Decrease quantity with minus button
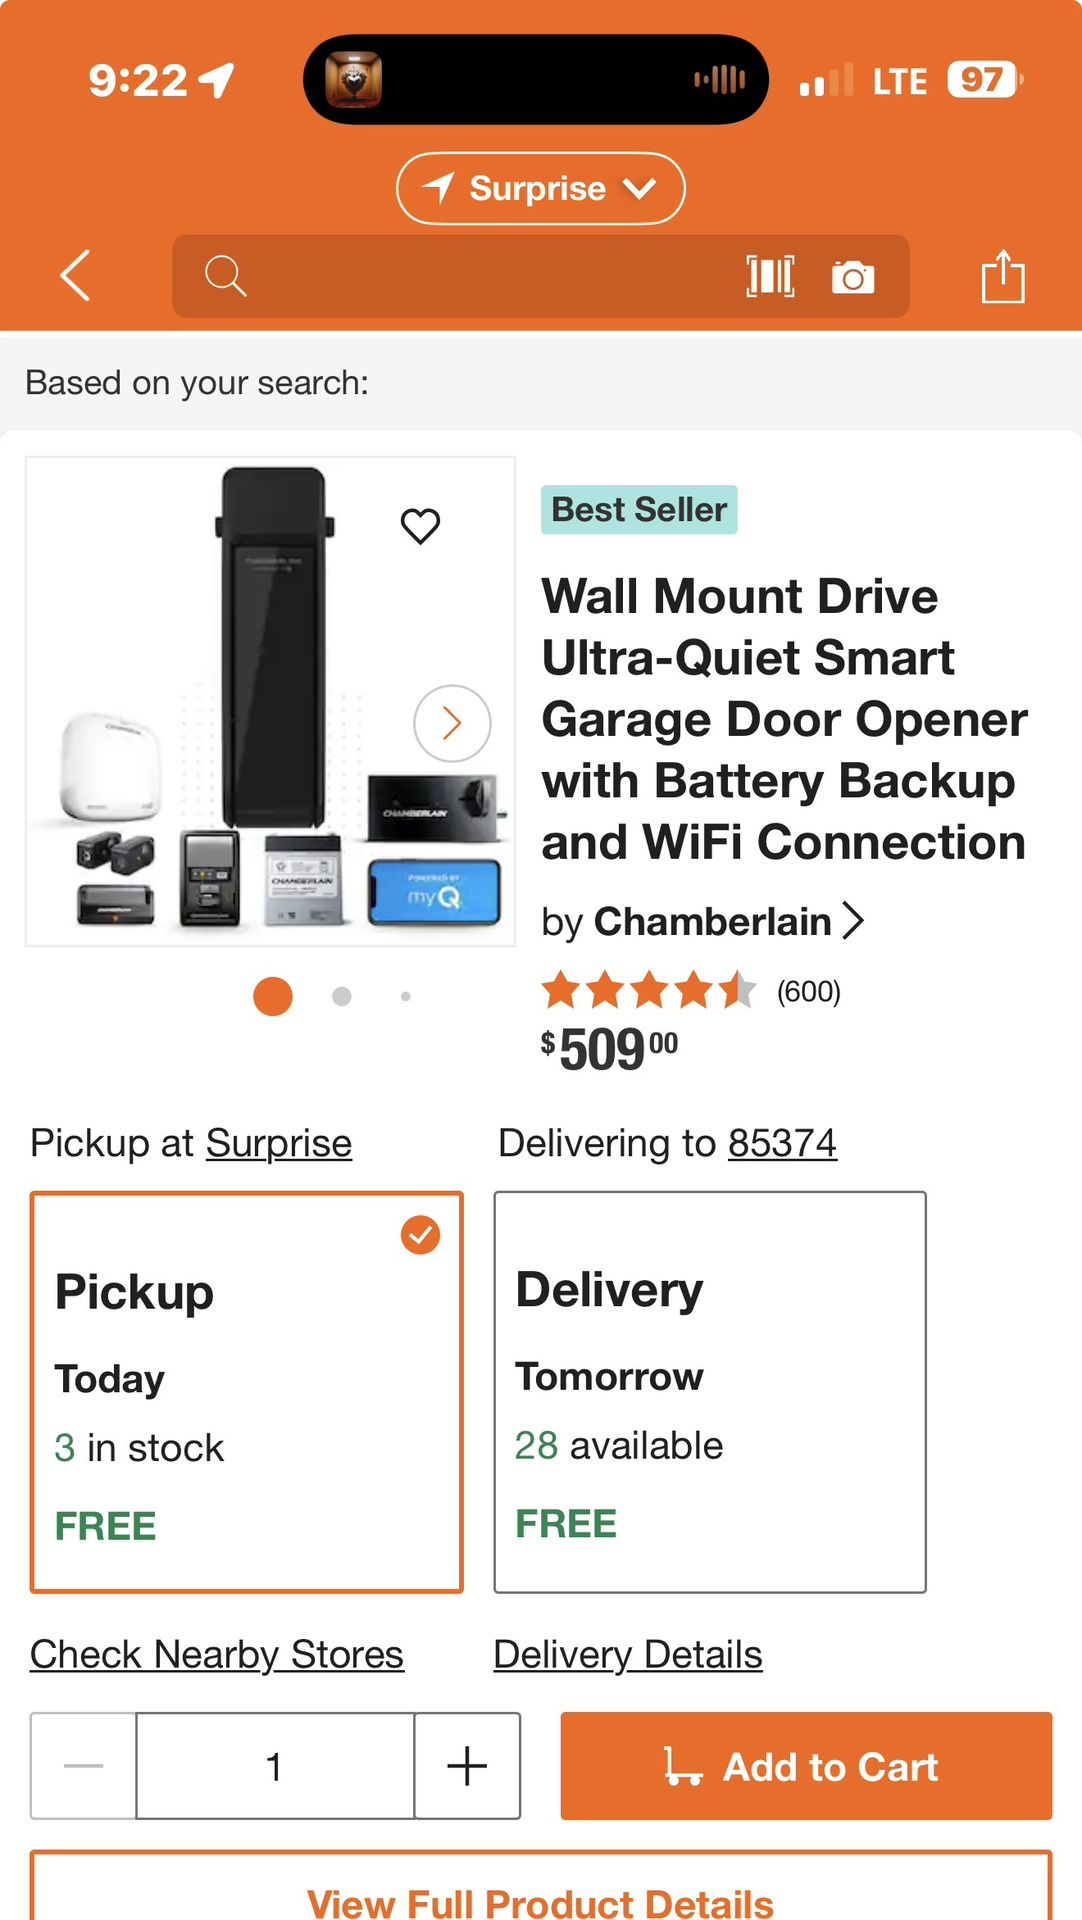 [x=84, y=1766]
